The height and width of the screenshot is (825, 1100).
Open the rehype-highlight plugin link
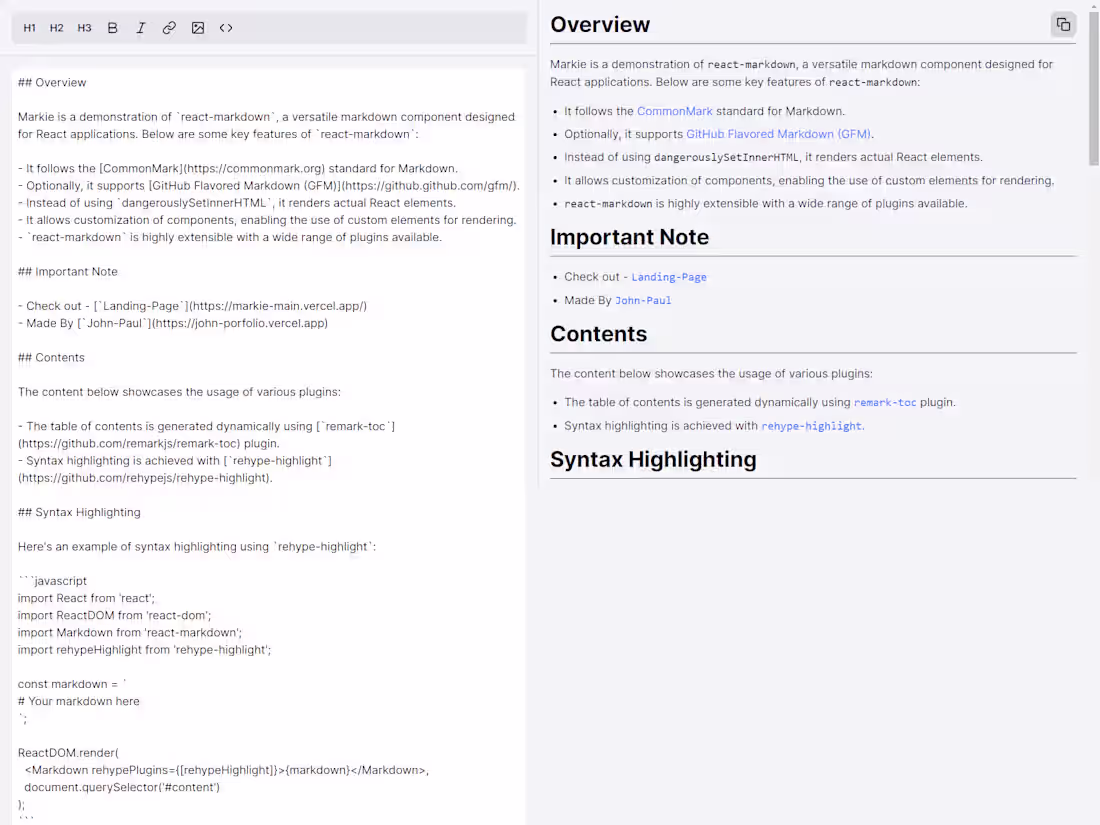click(812, 426)
